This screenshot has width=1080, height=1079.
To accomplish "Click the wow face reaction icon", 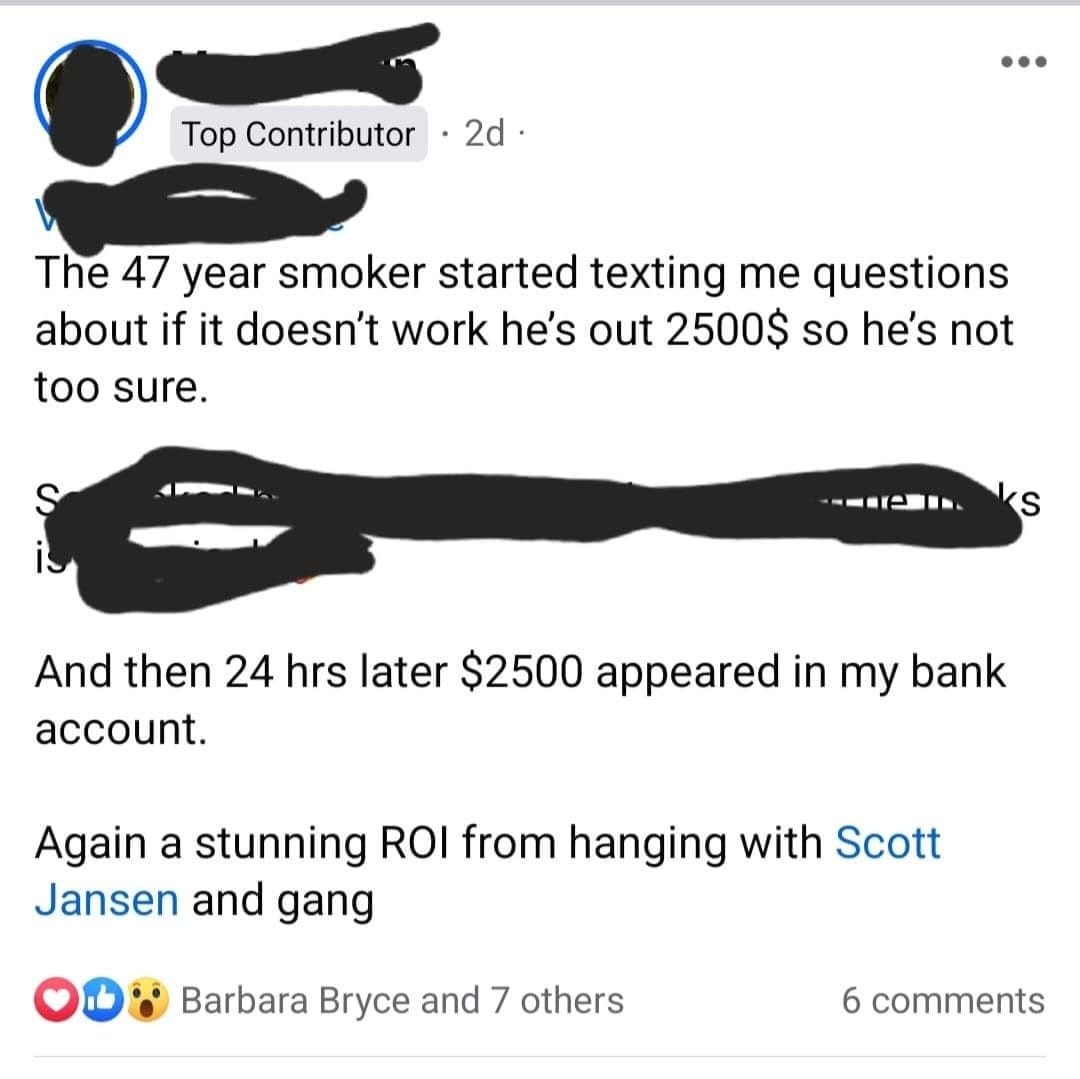I will tap(147, 1000).
